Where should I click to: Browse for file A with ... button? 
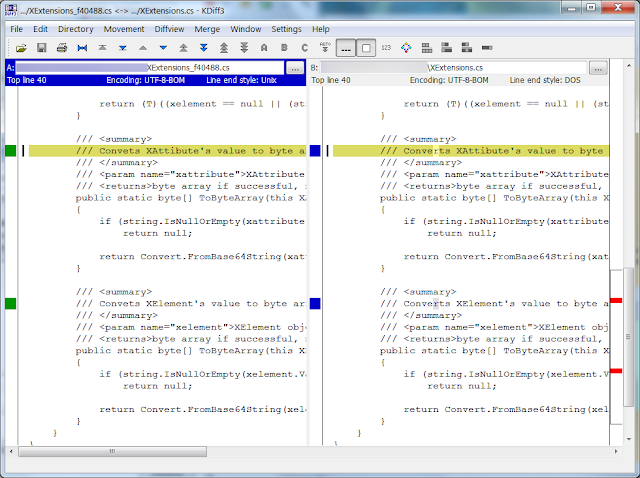point(295,68)
